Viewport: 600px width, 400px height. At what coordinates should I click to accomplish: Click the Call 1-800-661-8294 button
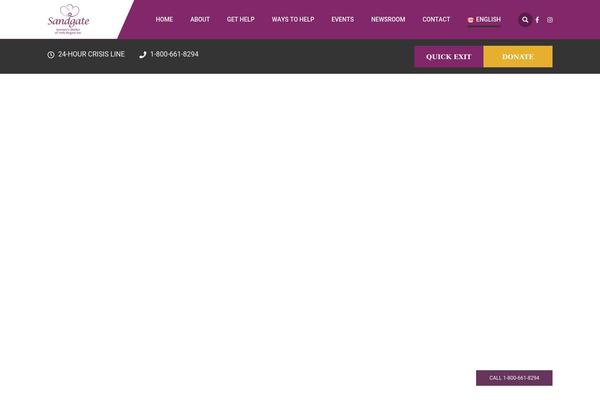514,378
